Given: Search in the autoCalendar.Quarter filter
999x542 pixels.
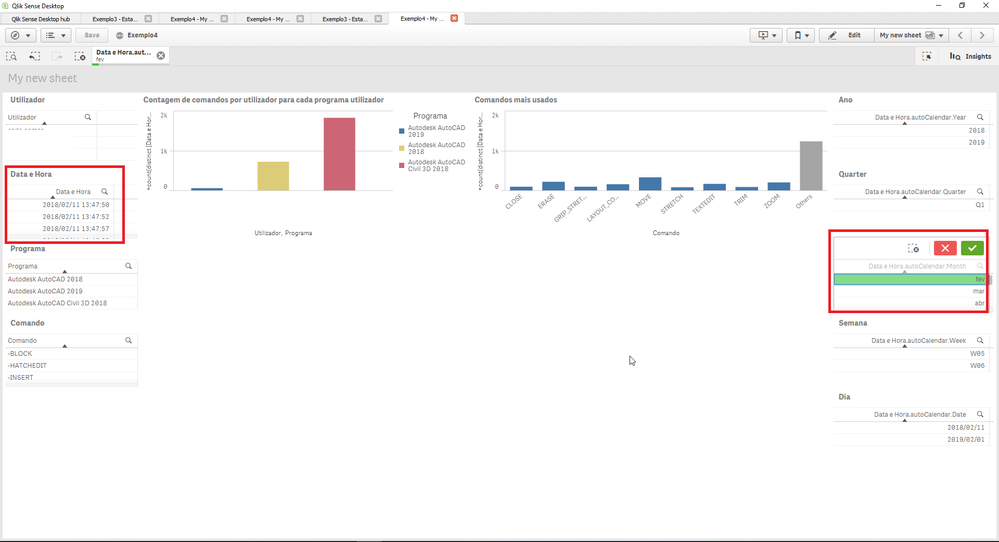Looking at the screenshot, I should click(981, 192).
